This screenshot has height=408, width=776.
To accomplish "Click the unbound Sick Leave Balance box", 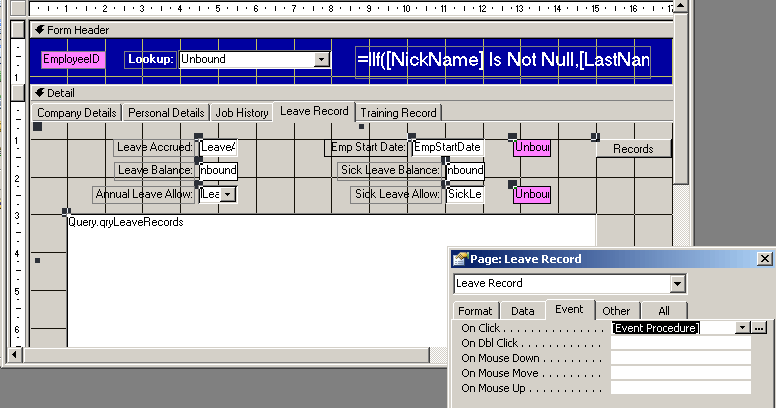I will tap(465, 170).
